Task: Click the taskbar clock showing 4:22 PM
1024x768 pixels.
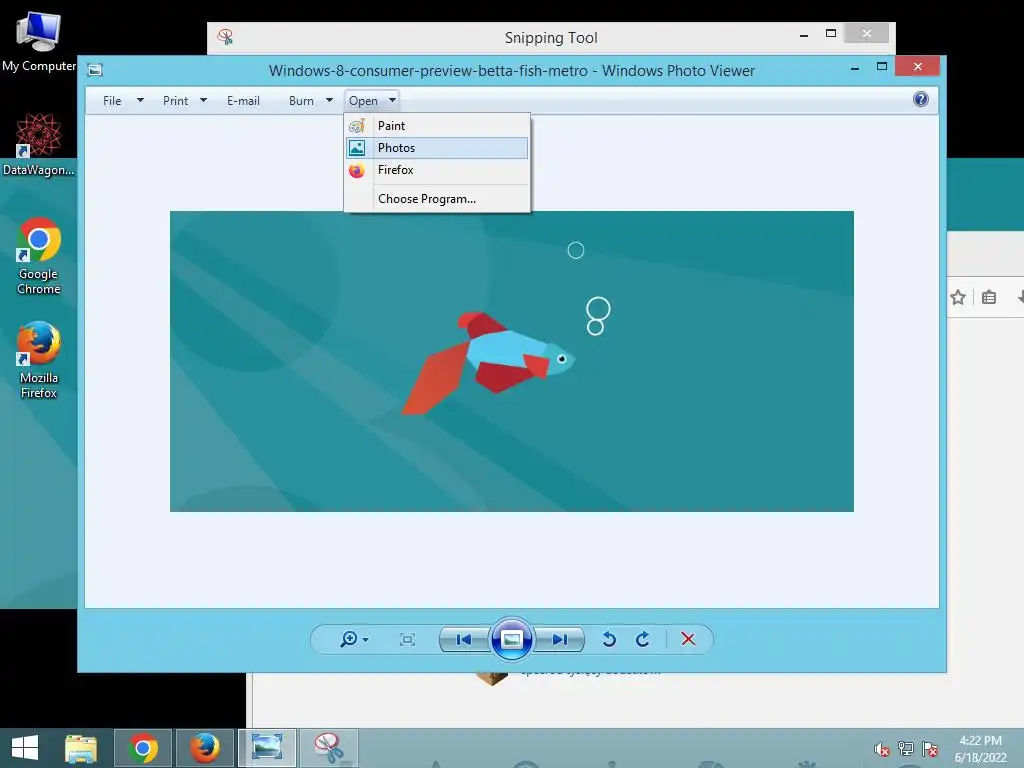Action: pyautogui.click(x=980, y=748)
